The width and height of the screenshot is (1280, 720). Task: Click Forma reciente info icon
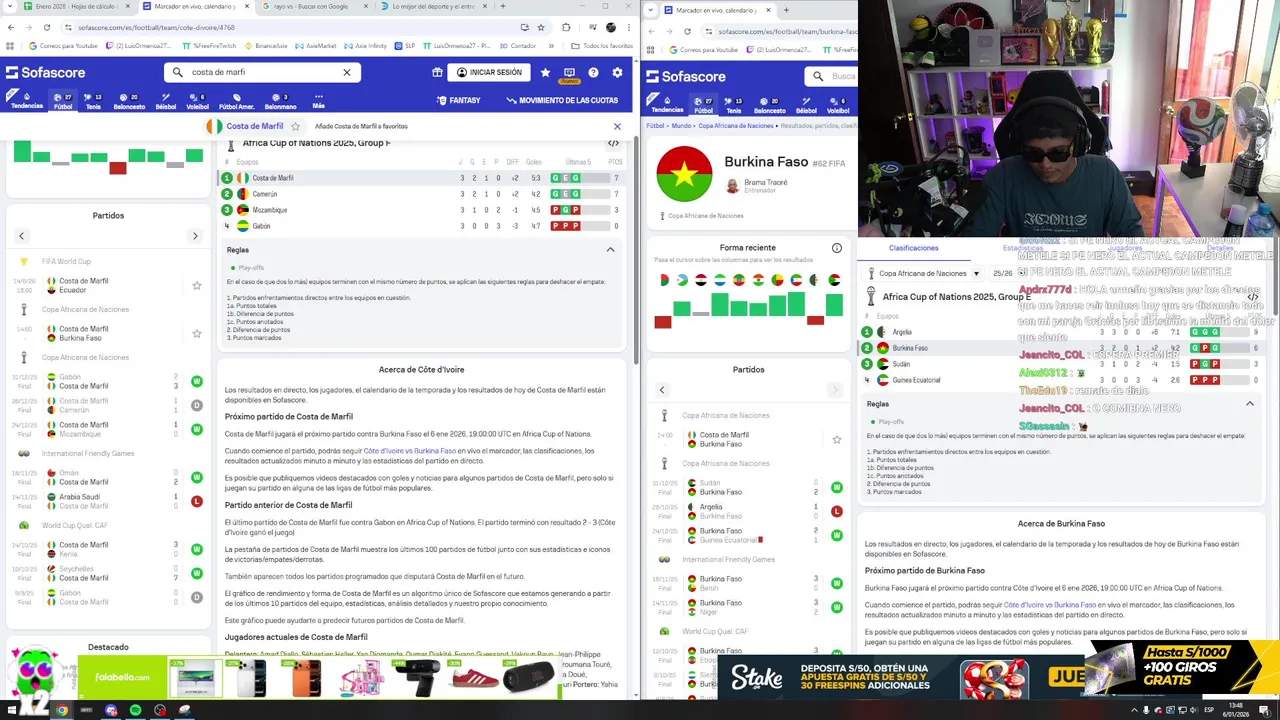[837, 248]
